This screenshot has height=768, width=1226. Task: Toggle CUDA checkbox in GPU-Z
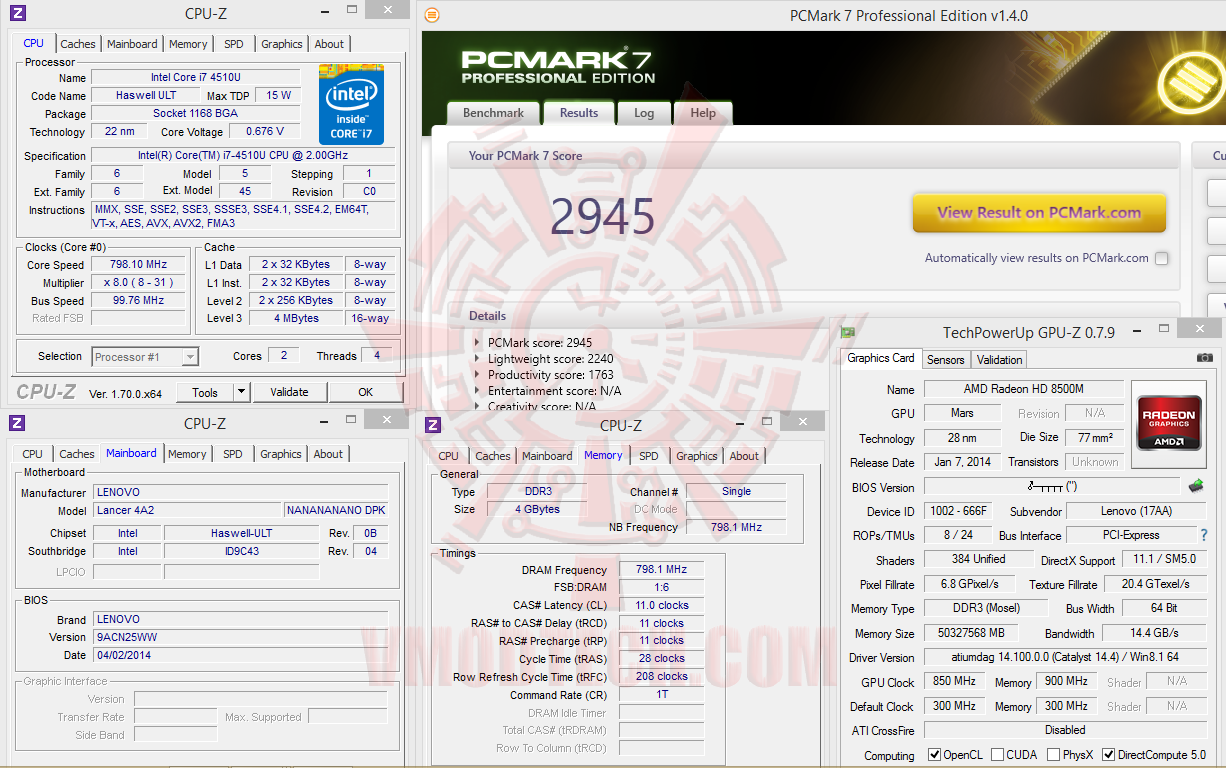pos(998,755)
